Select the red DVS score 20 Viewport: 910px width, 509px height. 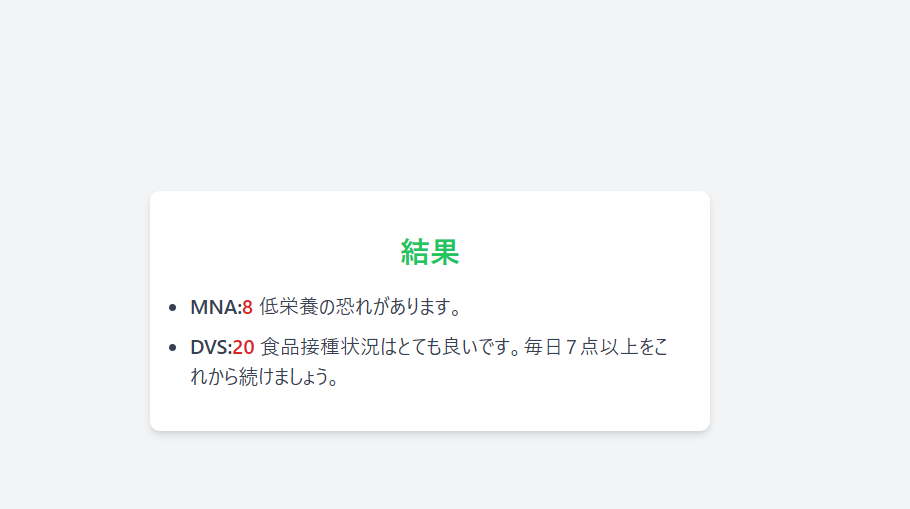pyautogui.click(x=243, y=347)
